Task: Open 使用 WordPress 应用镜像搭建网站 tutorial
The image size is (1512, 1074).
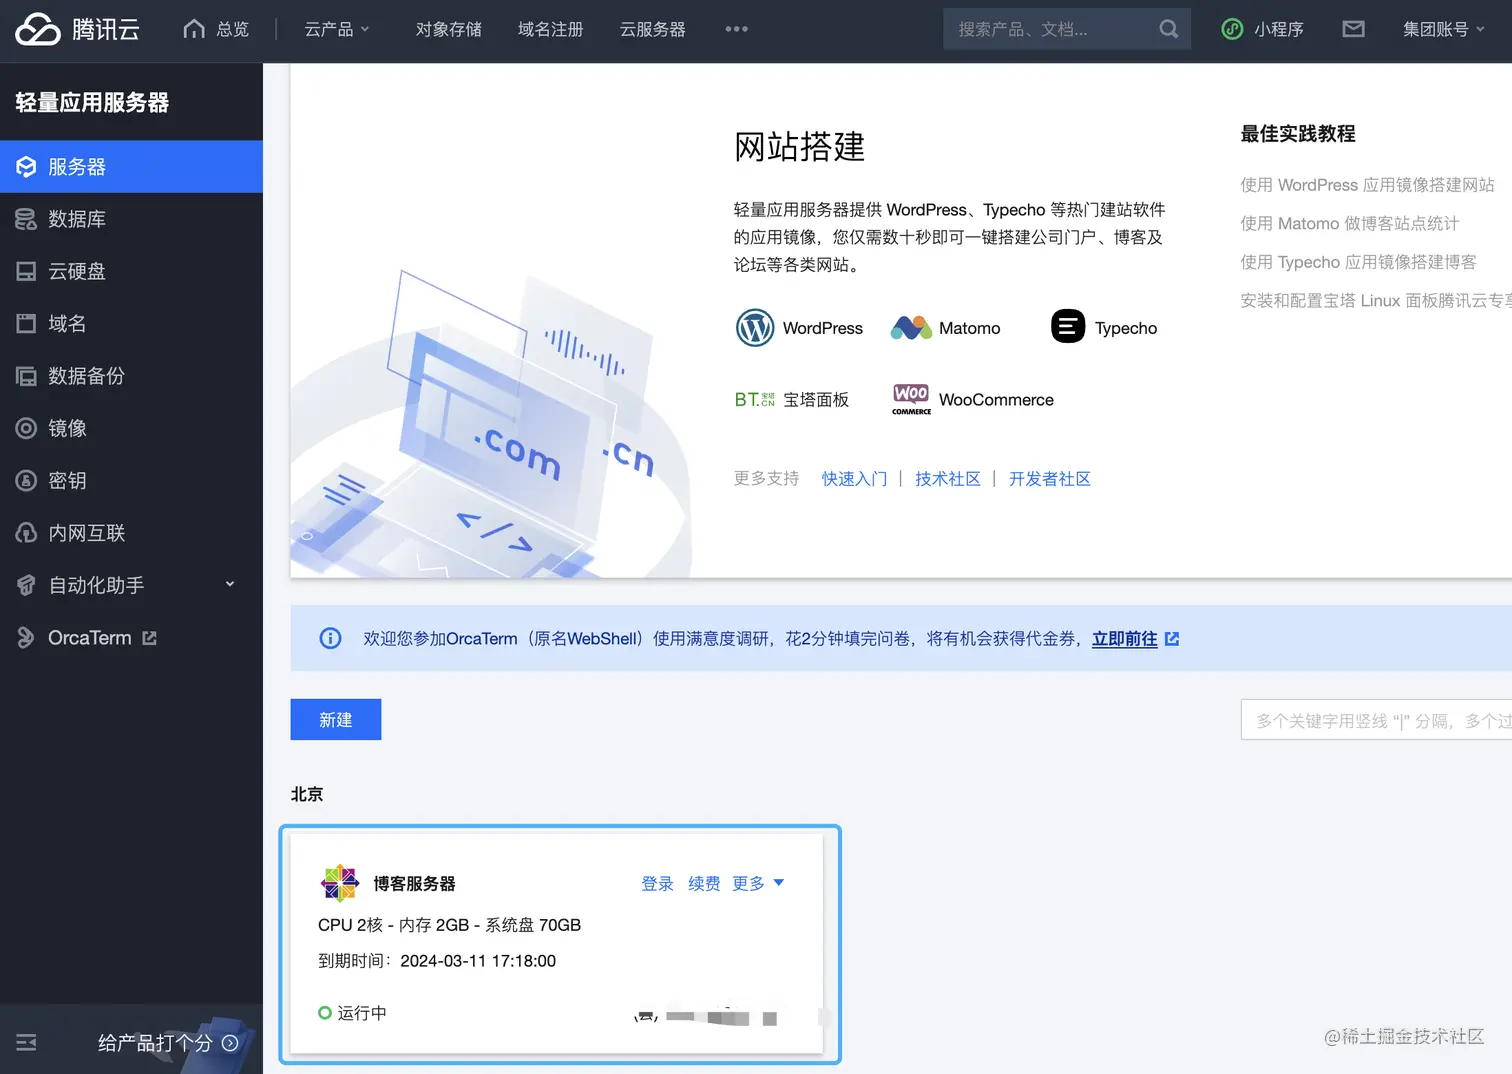Action: pyautogui.click(x=1367, y=185)
